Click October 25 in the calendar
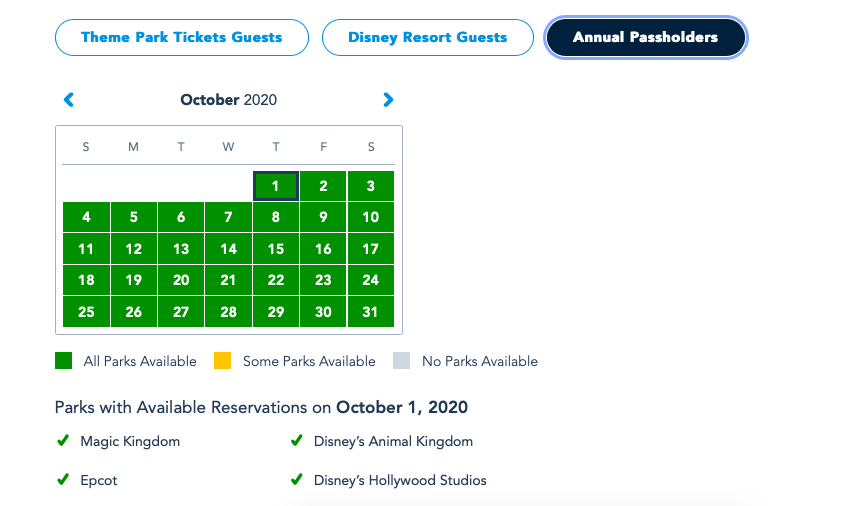845x506 pixels. [x=86, y=311]
